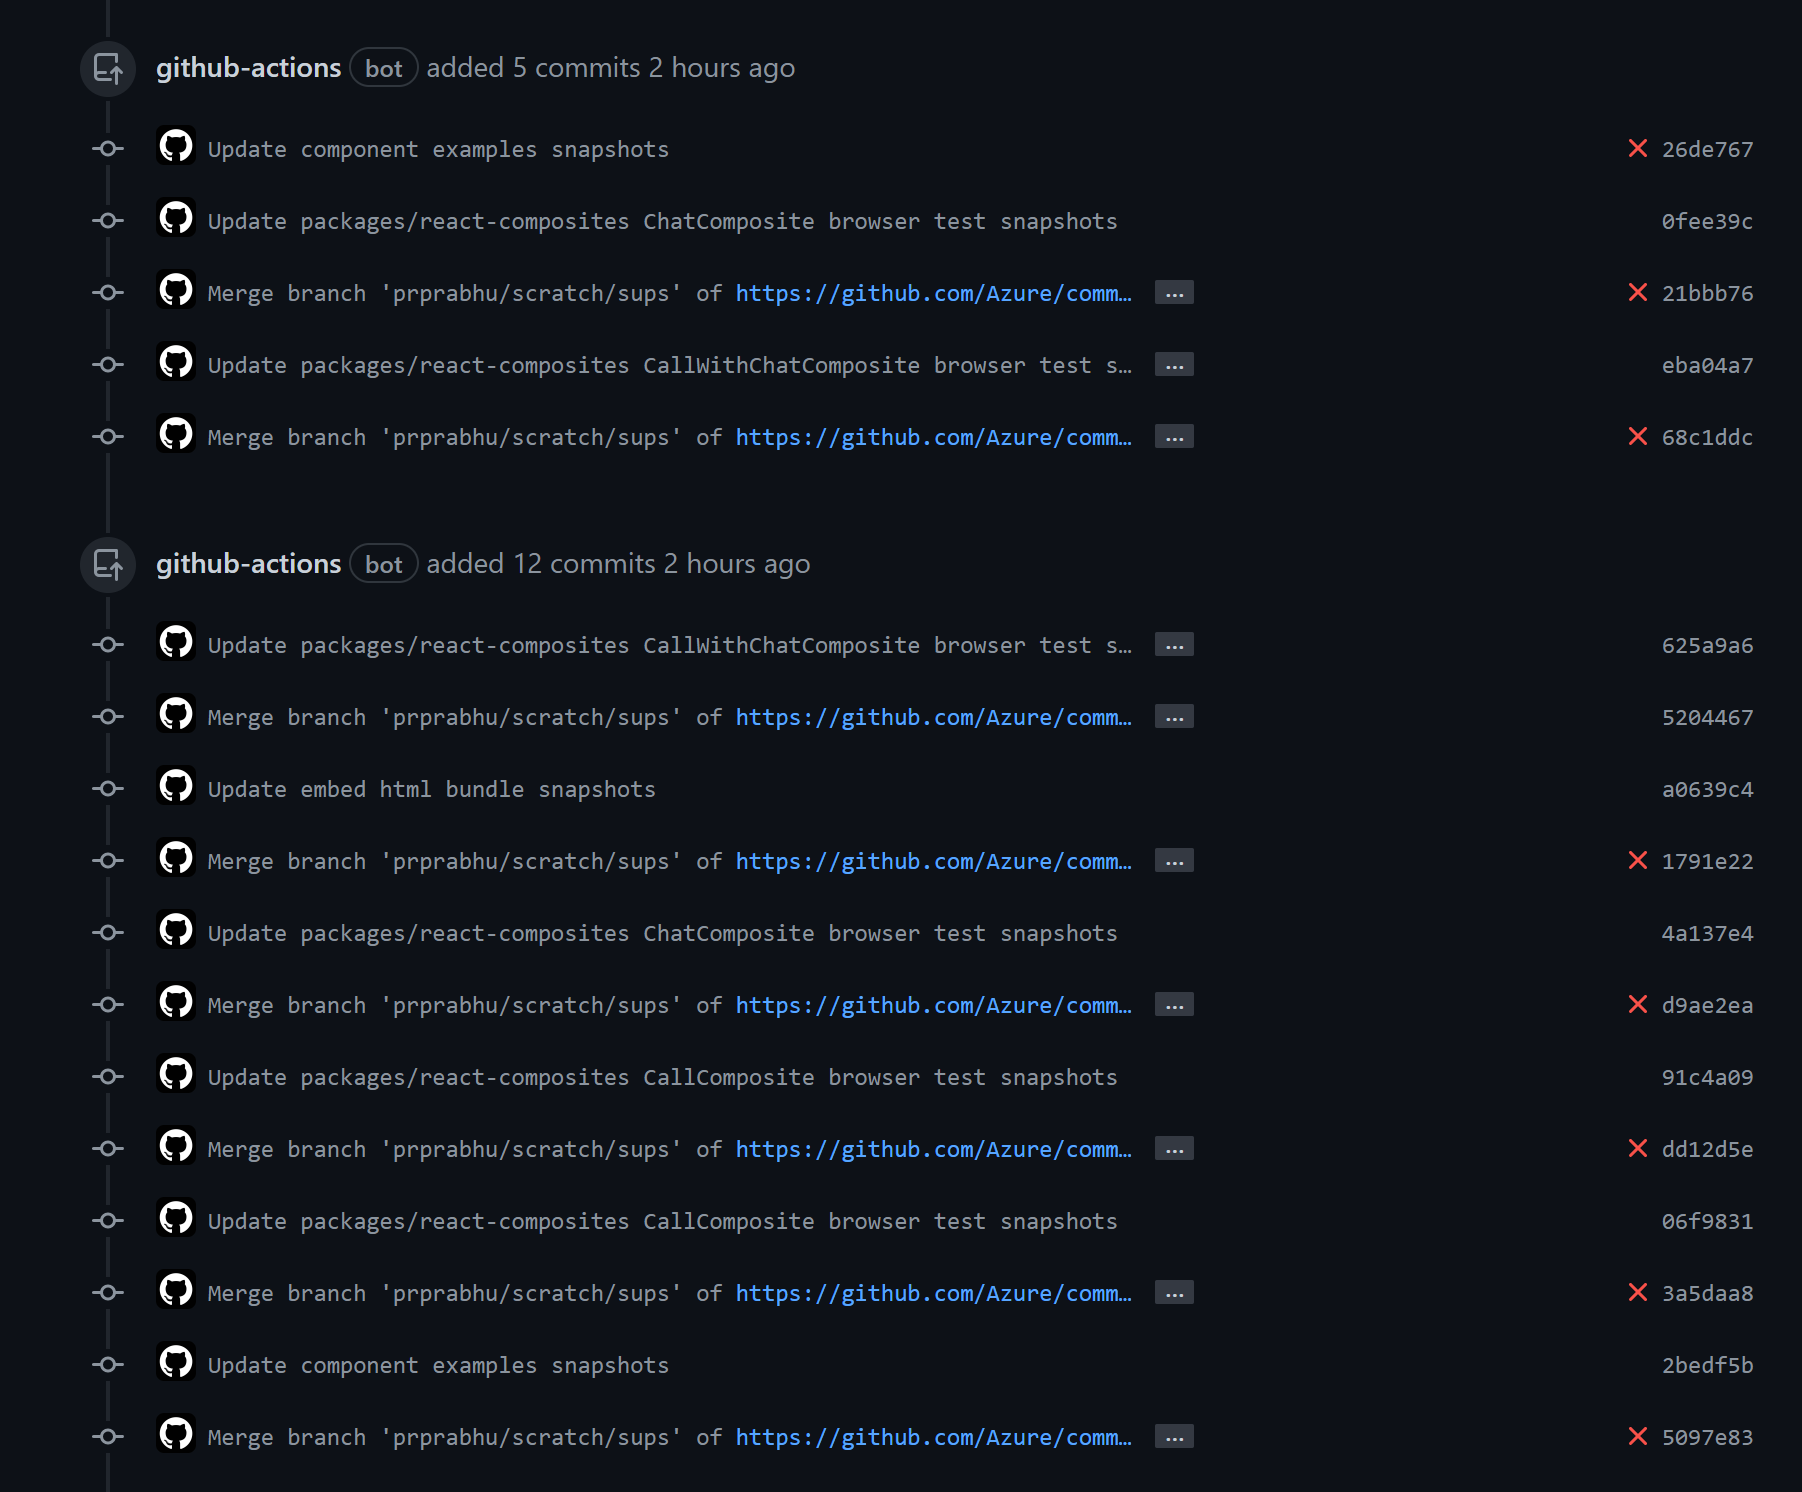Image resolution: width=1802 pixels, height=1492 pixels.
Task: Click the octocat icon on 'Update component examples snapshots'
Action: (176, 148)
